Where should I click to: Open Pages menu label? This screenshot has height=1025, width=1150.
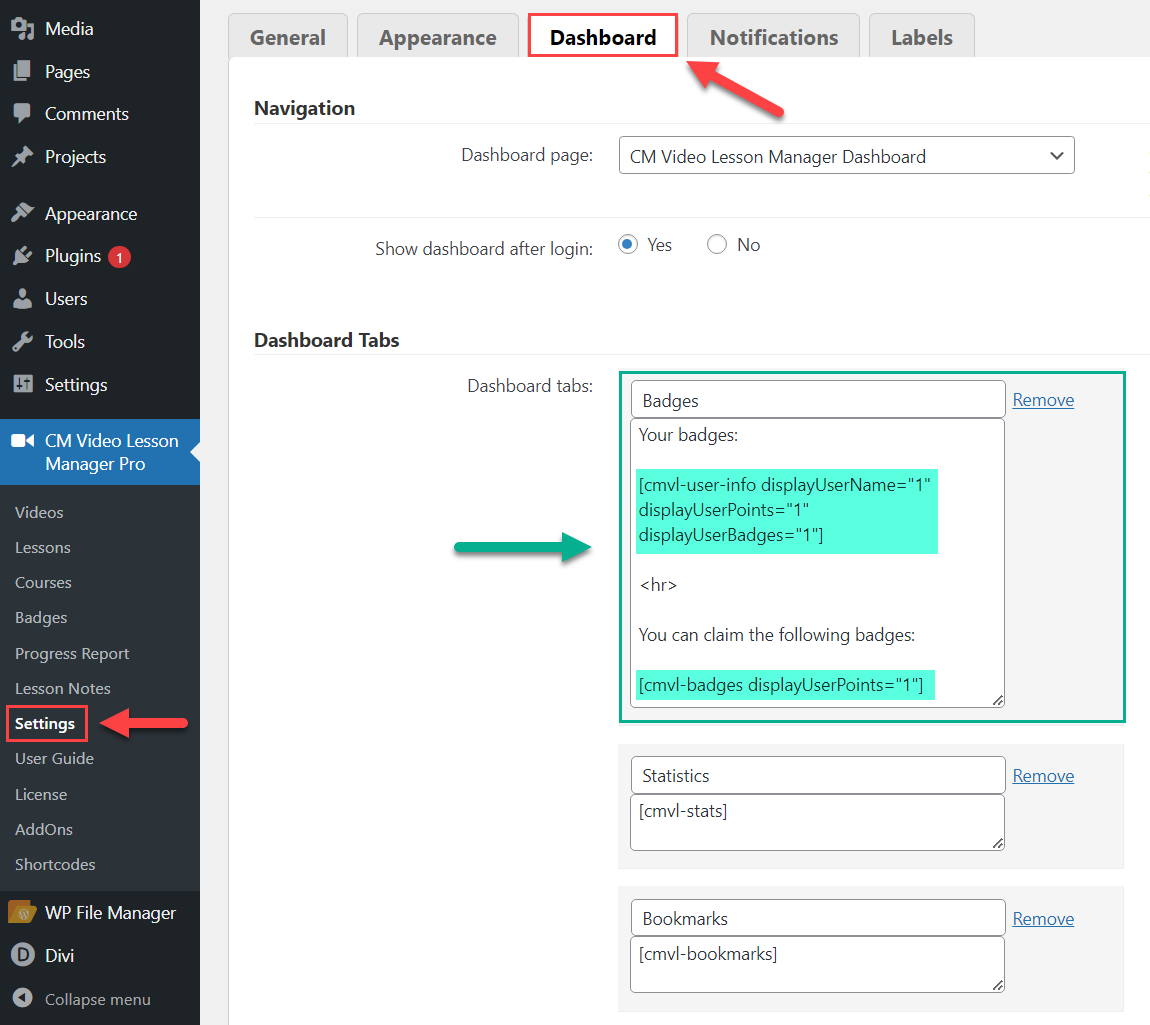point(67,72)
